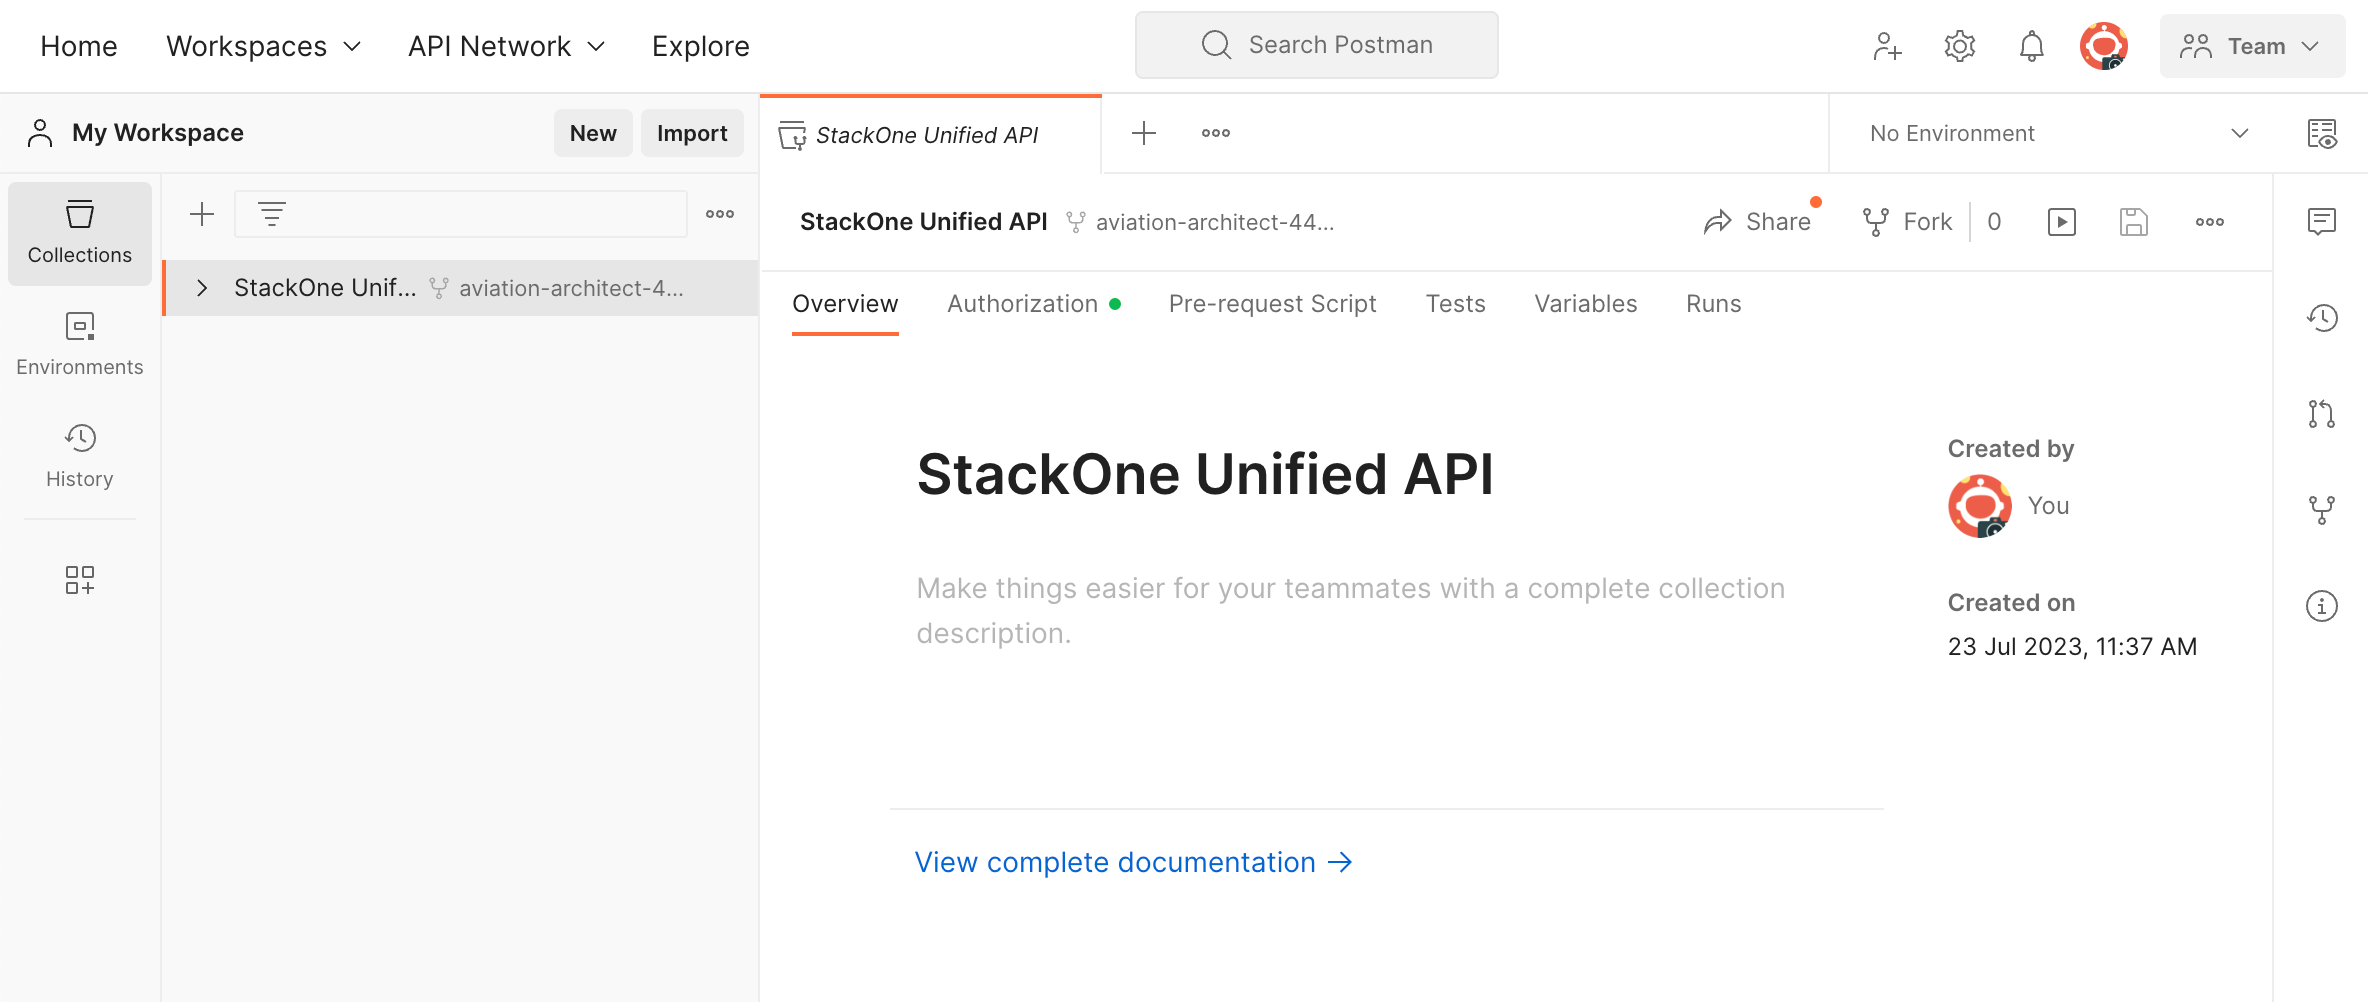Open settings gear icon
Screen dimensions: 2368x1002
[1959, 46]
